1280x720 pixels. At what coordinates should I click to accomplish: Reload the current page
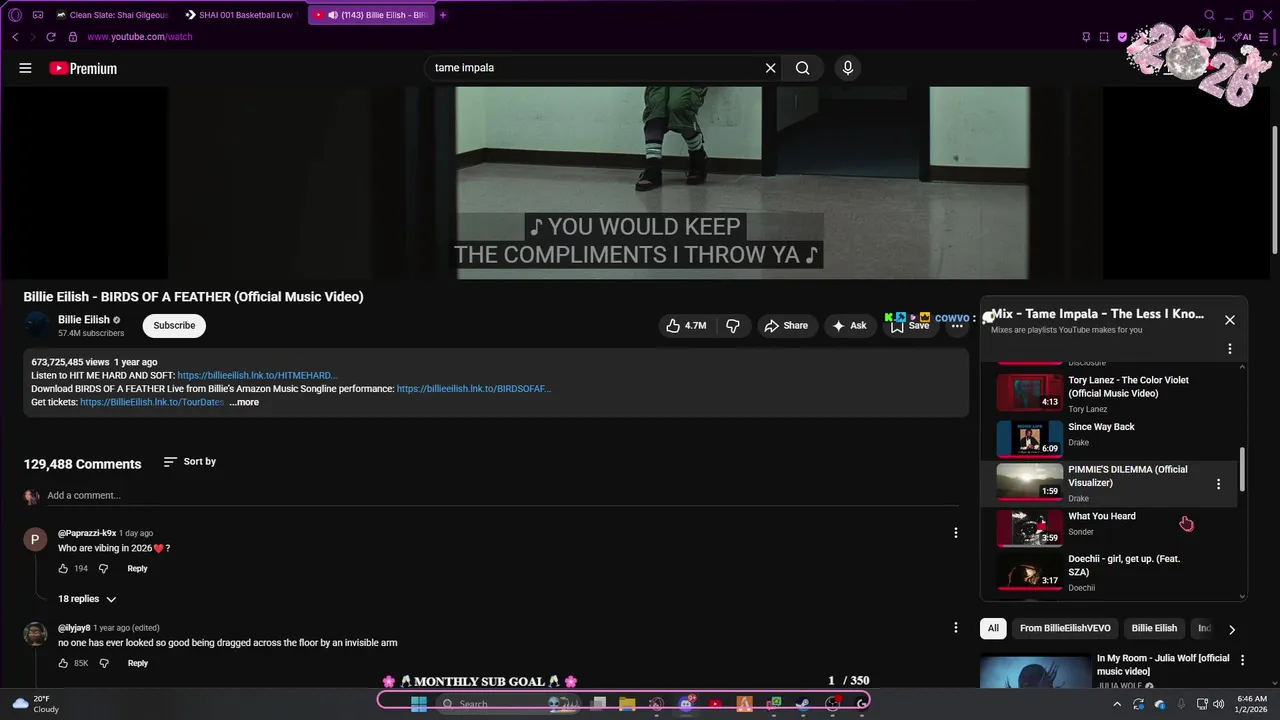click(51, 37)
